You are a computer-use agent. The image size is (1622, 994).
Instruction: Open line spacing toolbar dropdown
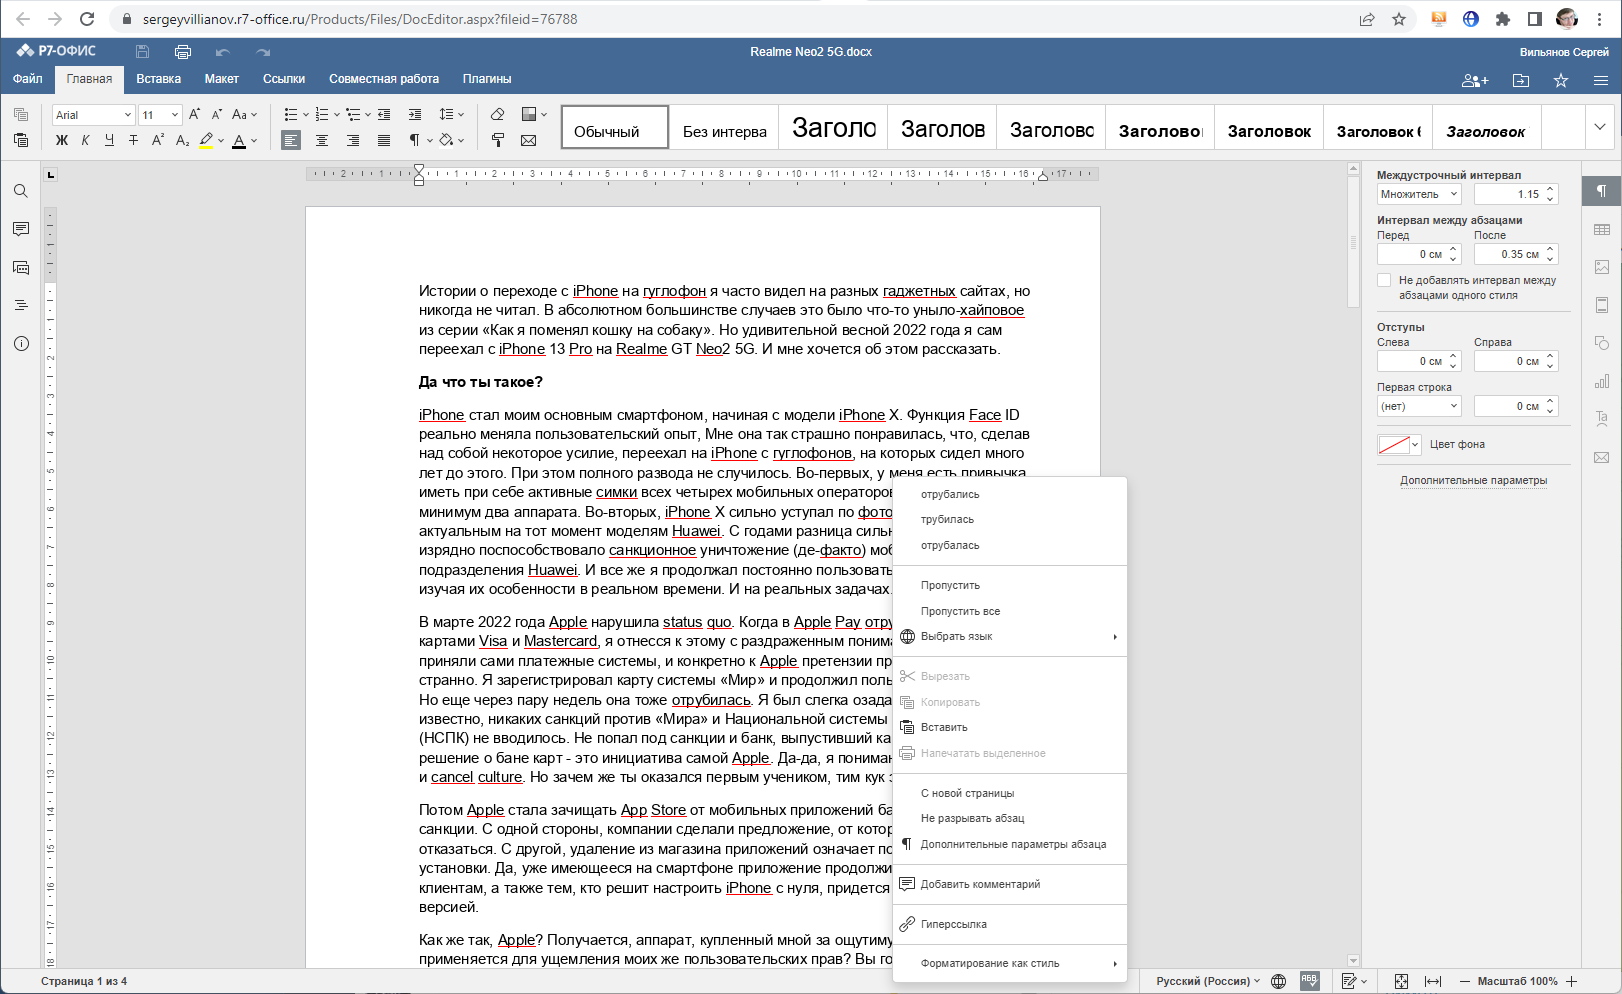[452, 114]
